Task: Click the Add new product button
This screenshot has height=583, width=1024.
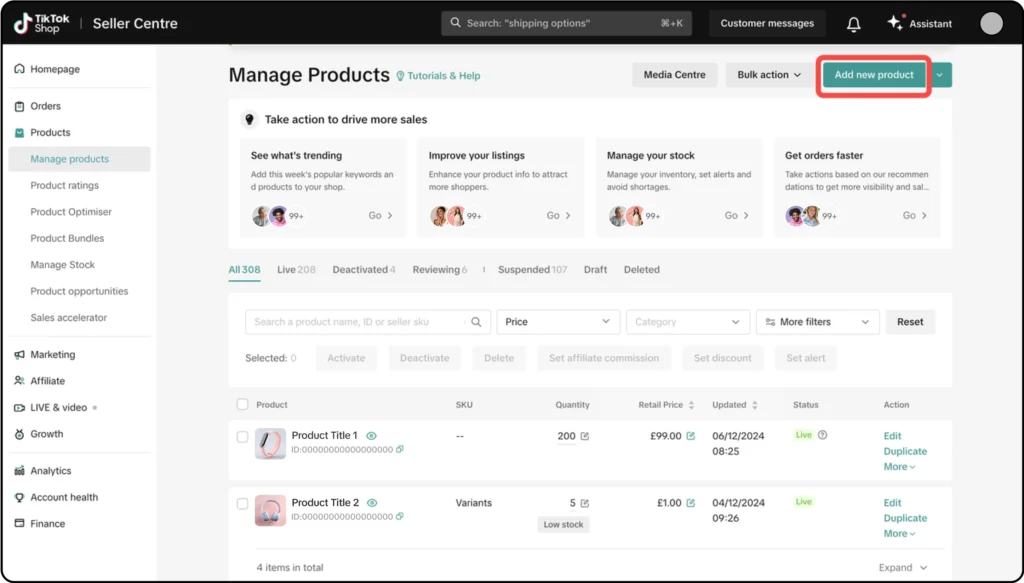Action: (874, 75)
